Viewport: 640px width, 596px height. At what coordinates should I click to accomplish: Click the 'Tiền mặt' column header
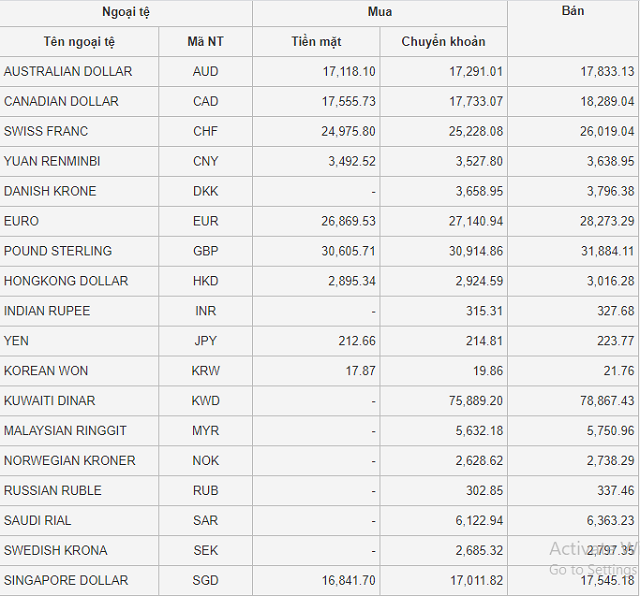[x=316, y=42]
